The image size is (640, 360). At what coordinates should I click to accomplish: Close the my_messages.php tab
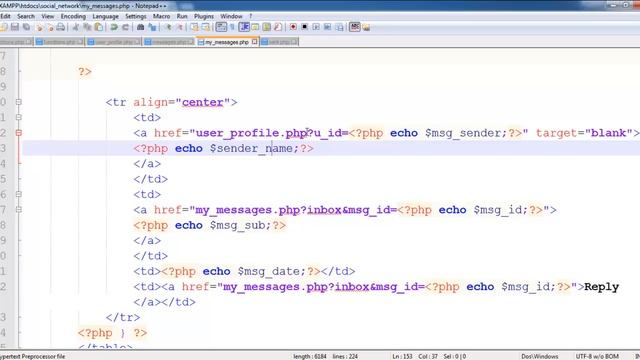(255, 42)
